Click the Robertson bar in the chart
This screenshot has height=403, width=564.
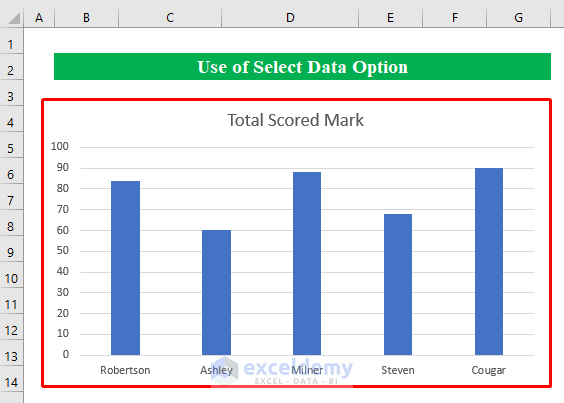coord(125,268)
